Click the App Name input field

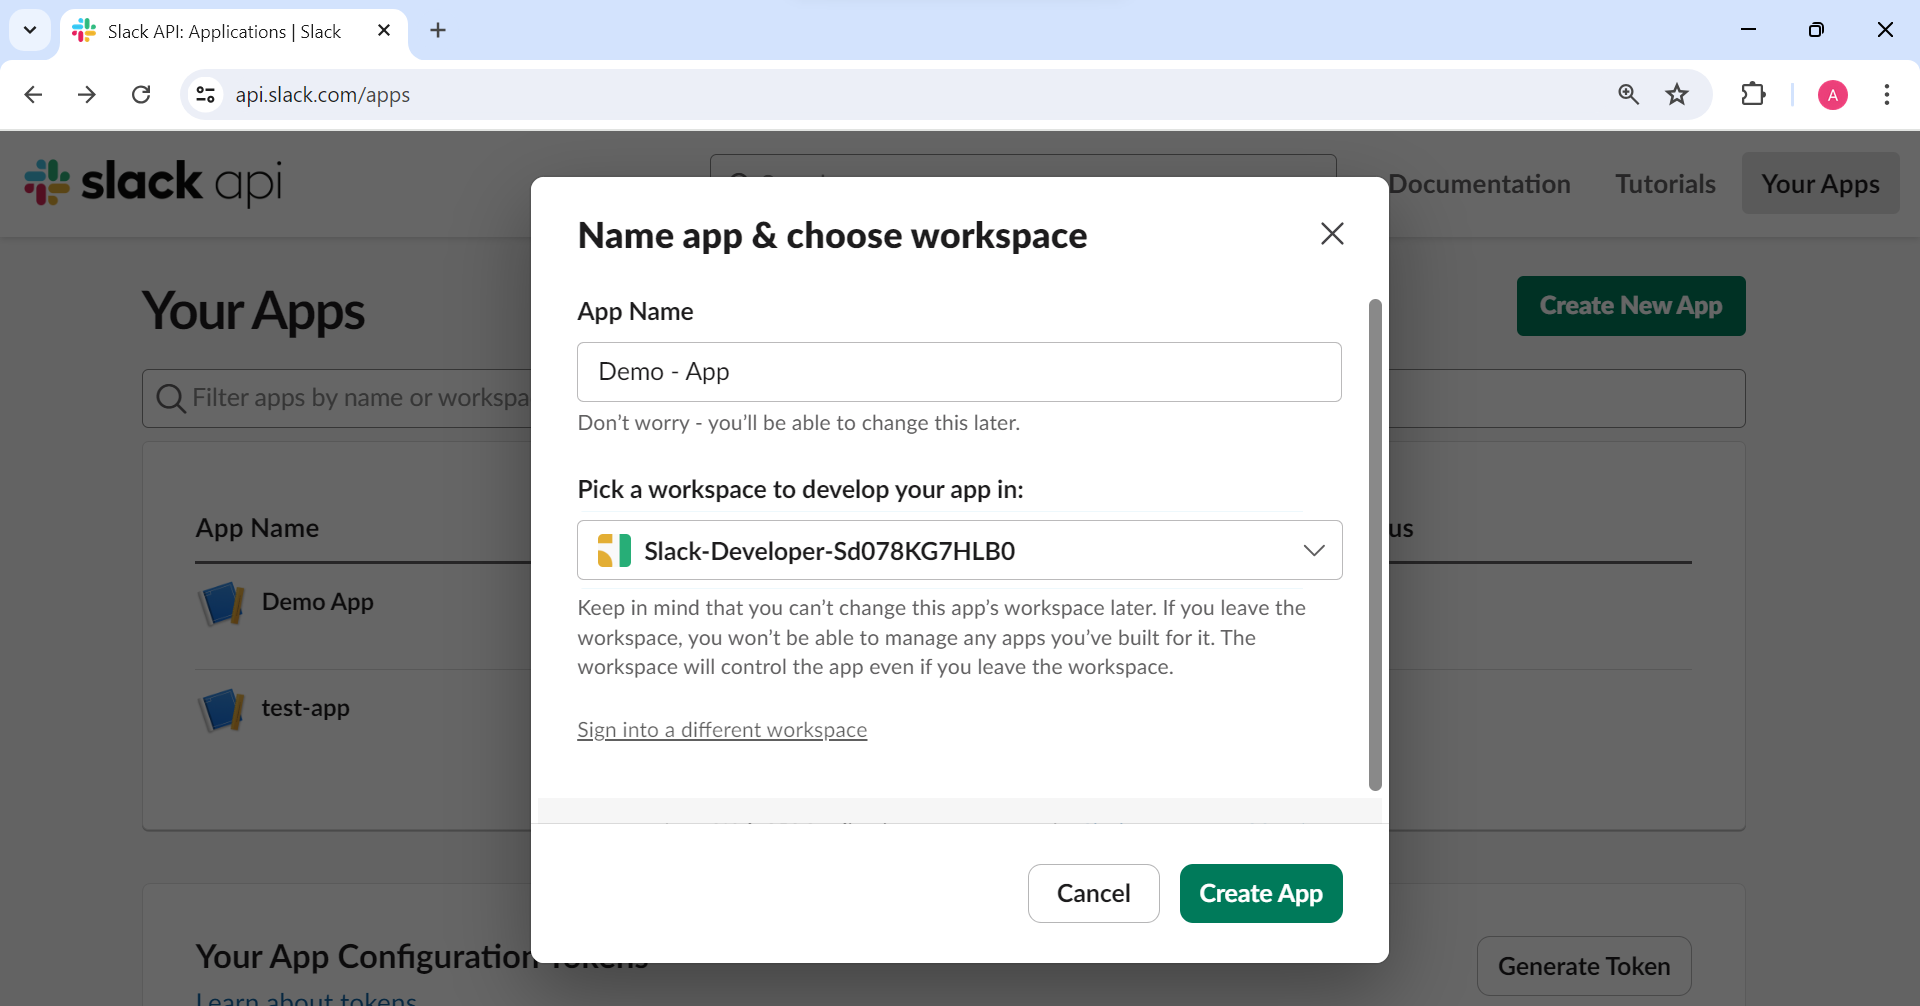click(960, 372)
